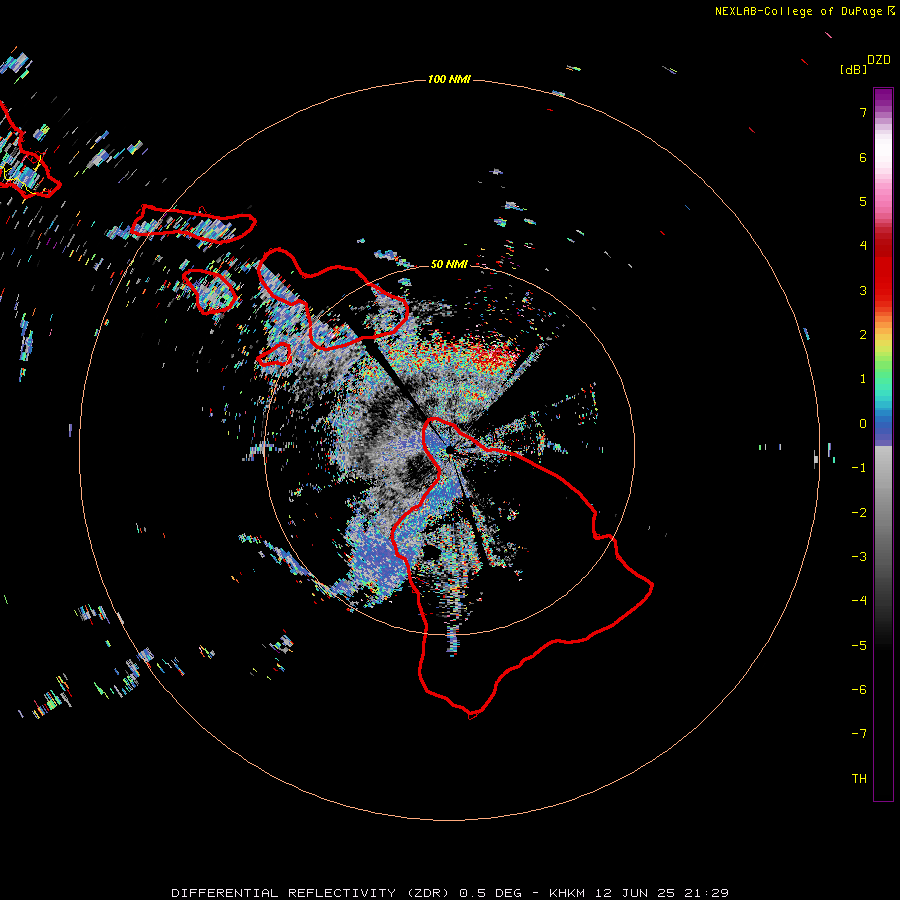Click the '1' value on color scale
Screen dimensions: 900x900
pos(863,379)
